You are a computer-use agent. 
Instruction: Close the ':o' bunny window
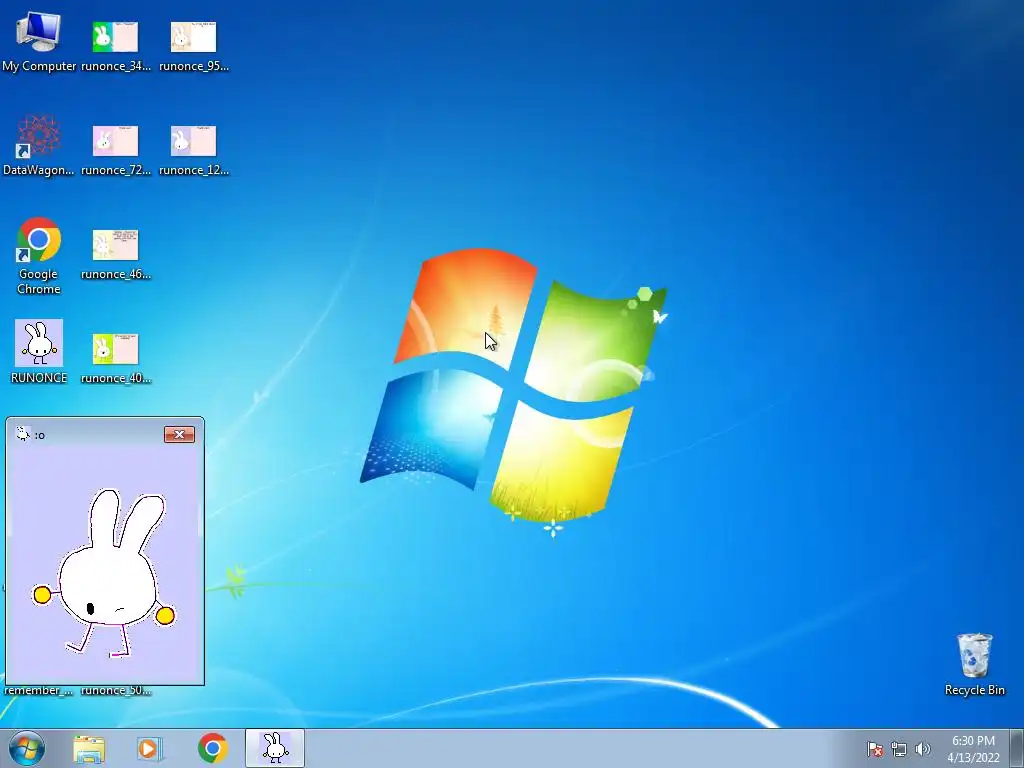tap(180, 435)
